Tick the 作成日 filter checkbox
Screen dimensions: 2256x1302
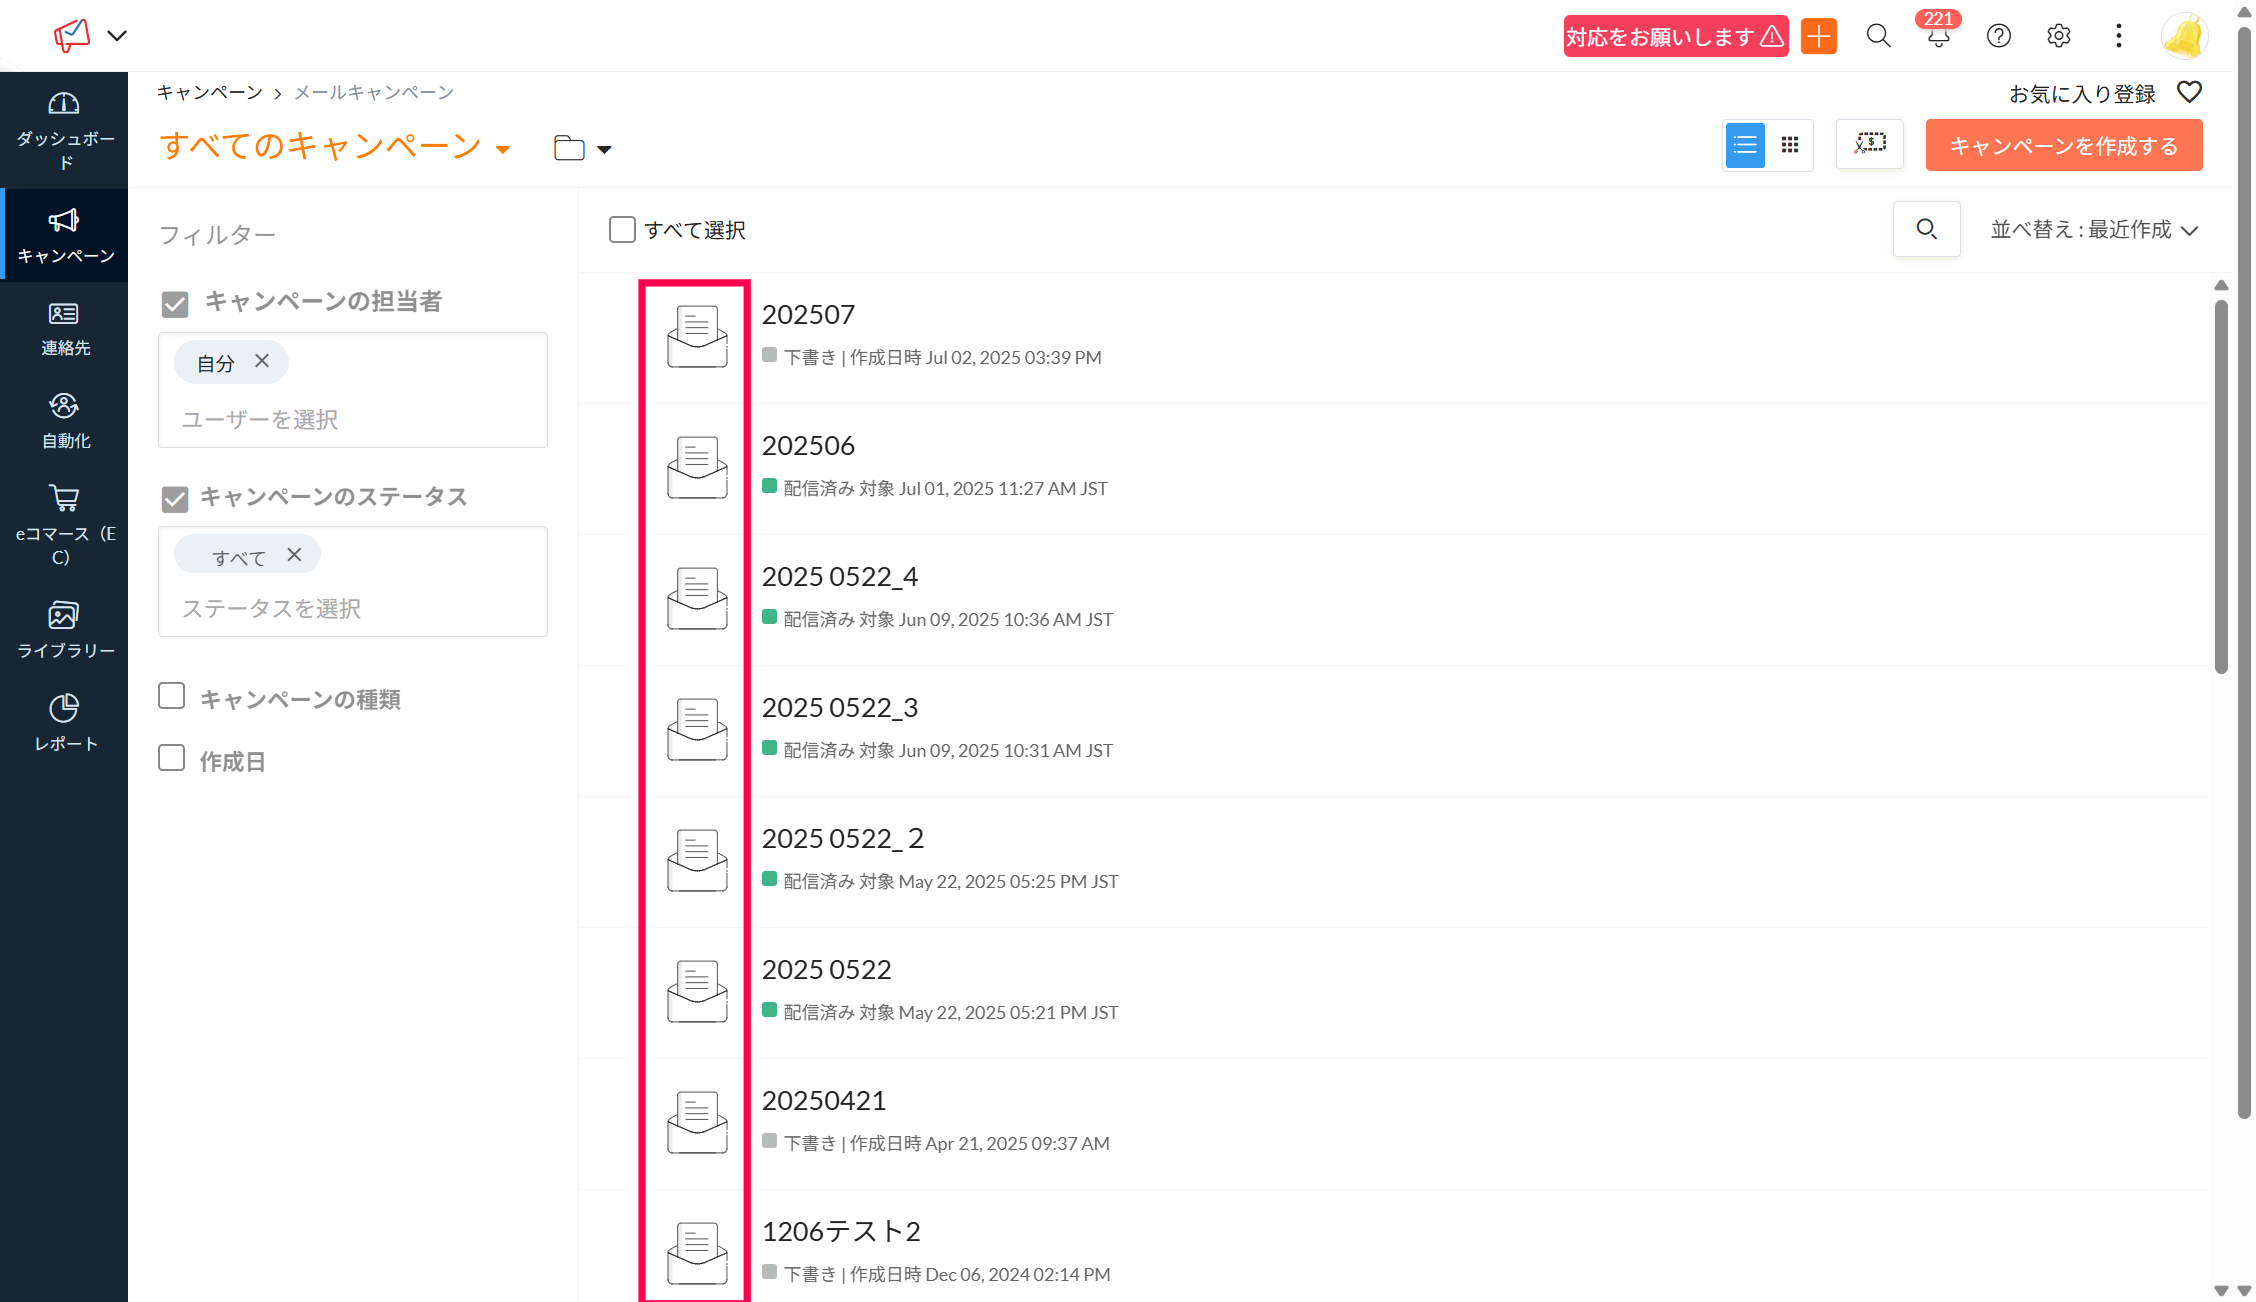point(172,759)
